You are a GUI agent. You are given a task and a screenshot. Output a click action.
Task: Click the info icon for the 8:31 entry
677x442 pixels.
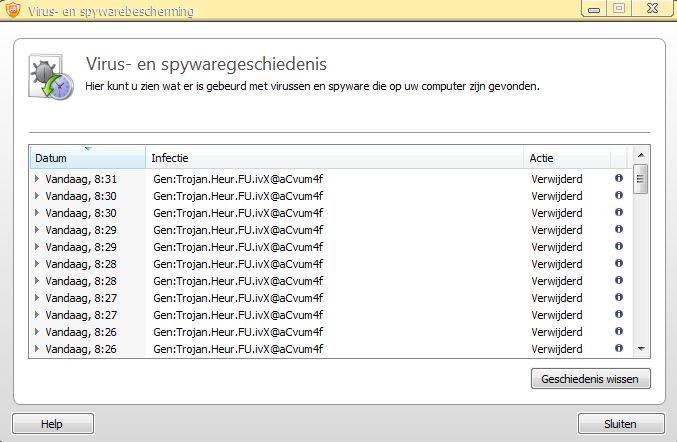point(618,178)
